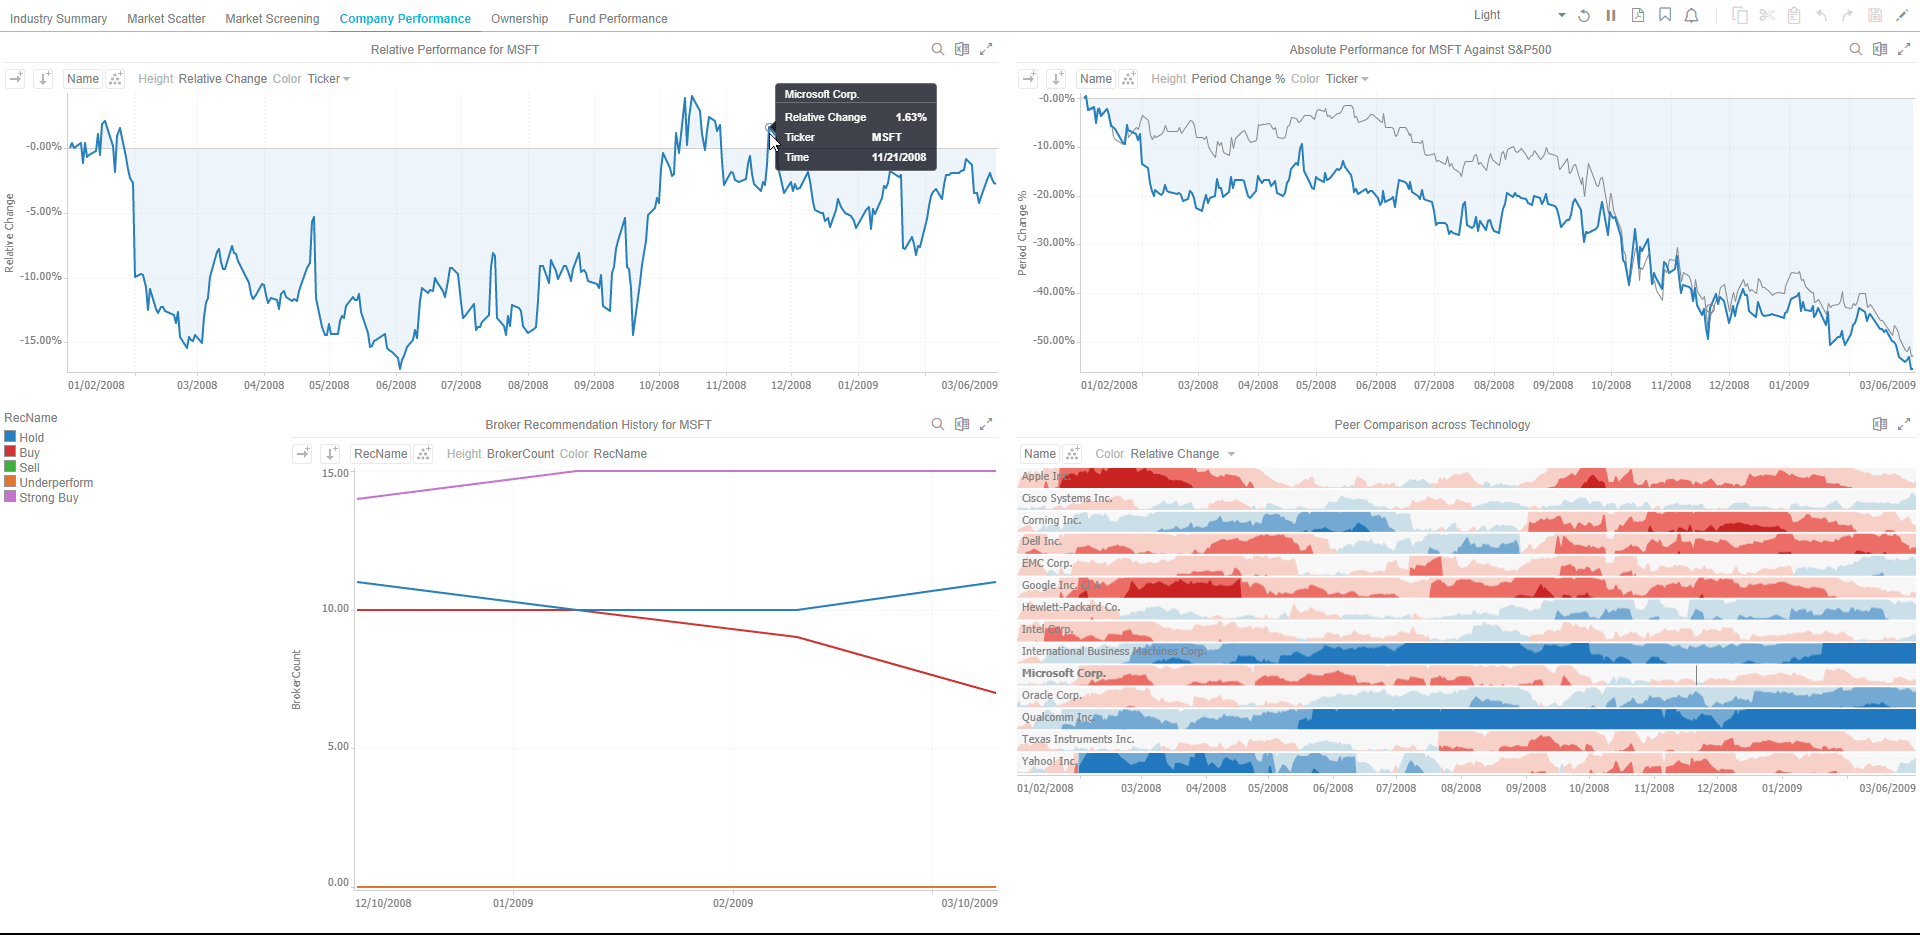1920x935 pixels.
Task: Open BrokerCount height variable selector
Action: pyautogui.click(x=520, y=454)
